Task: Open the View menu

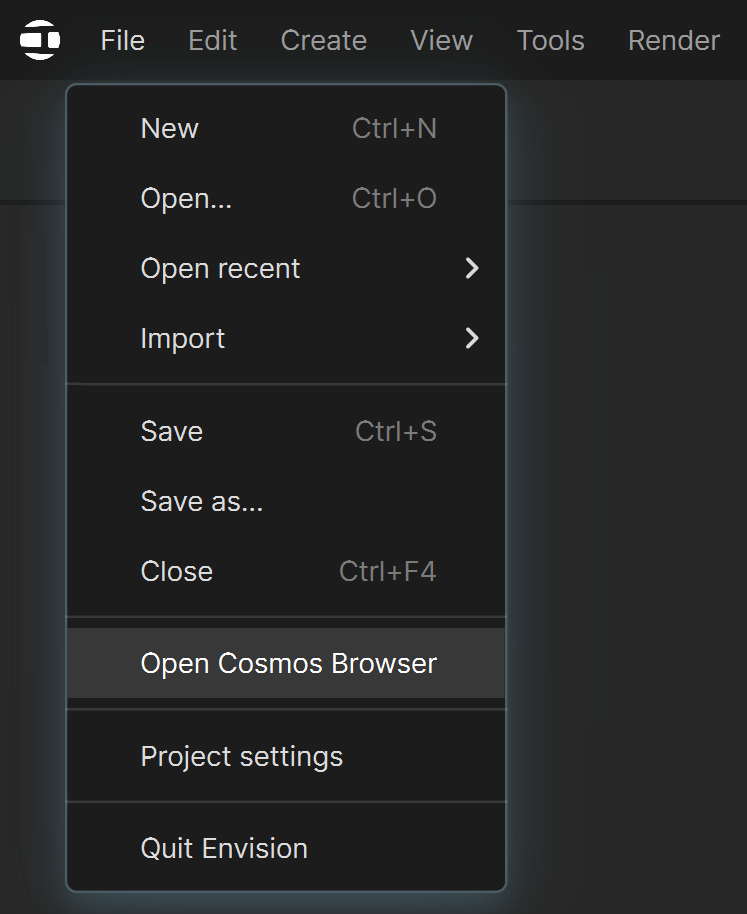Action: point(441,40)
